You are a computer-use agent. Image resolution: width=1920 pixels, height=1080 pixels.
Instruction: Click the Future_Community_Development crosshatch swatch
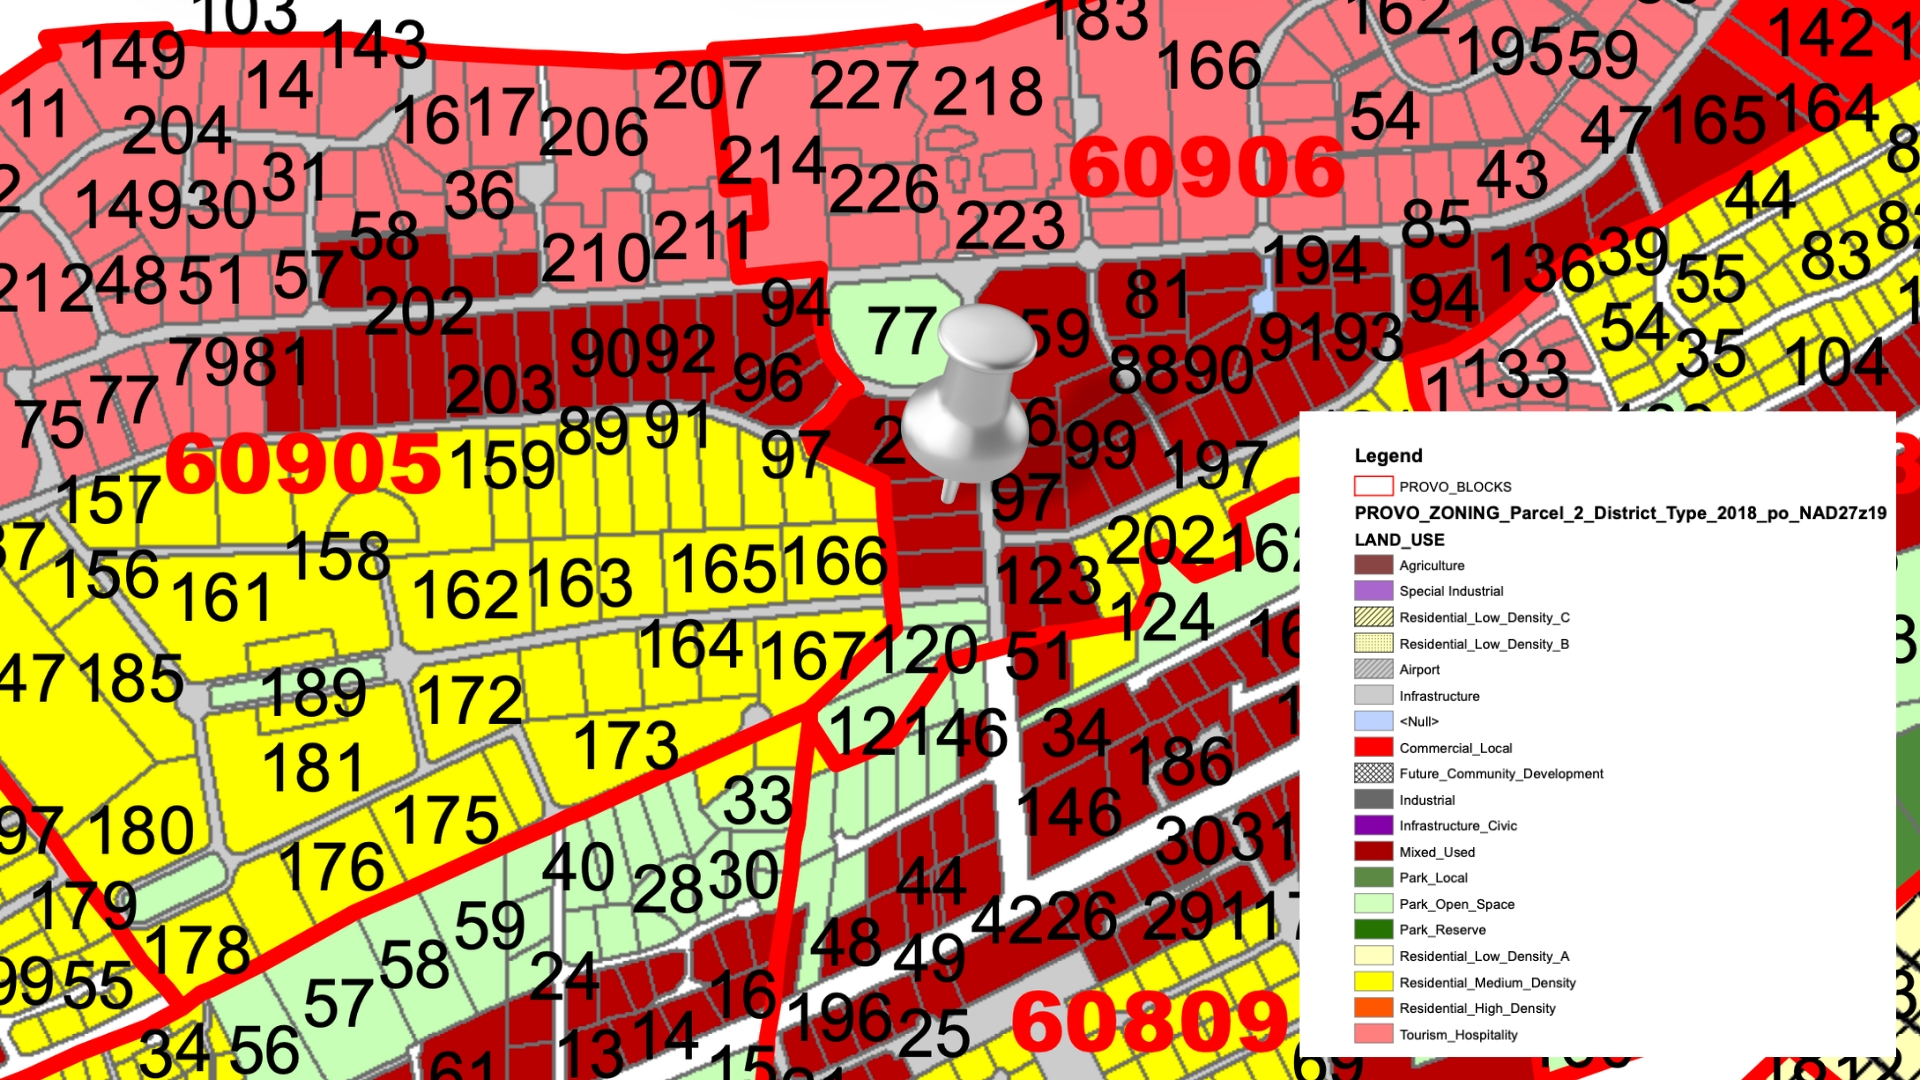point(1373,773)
